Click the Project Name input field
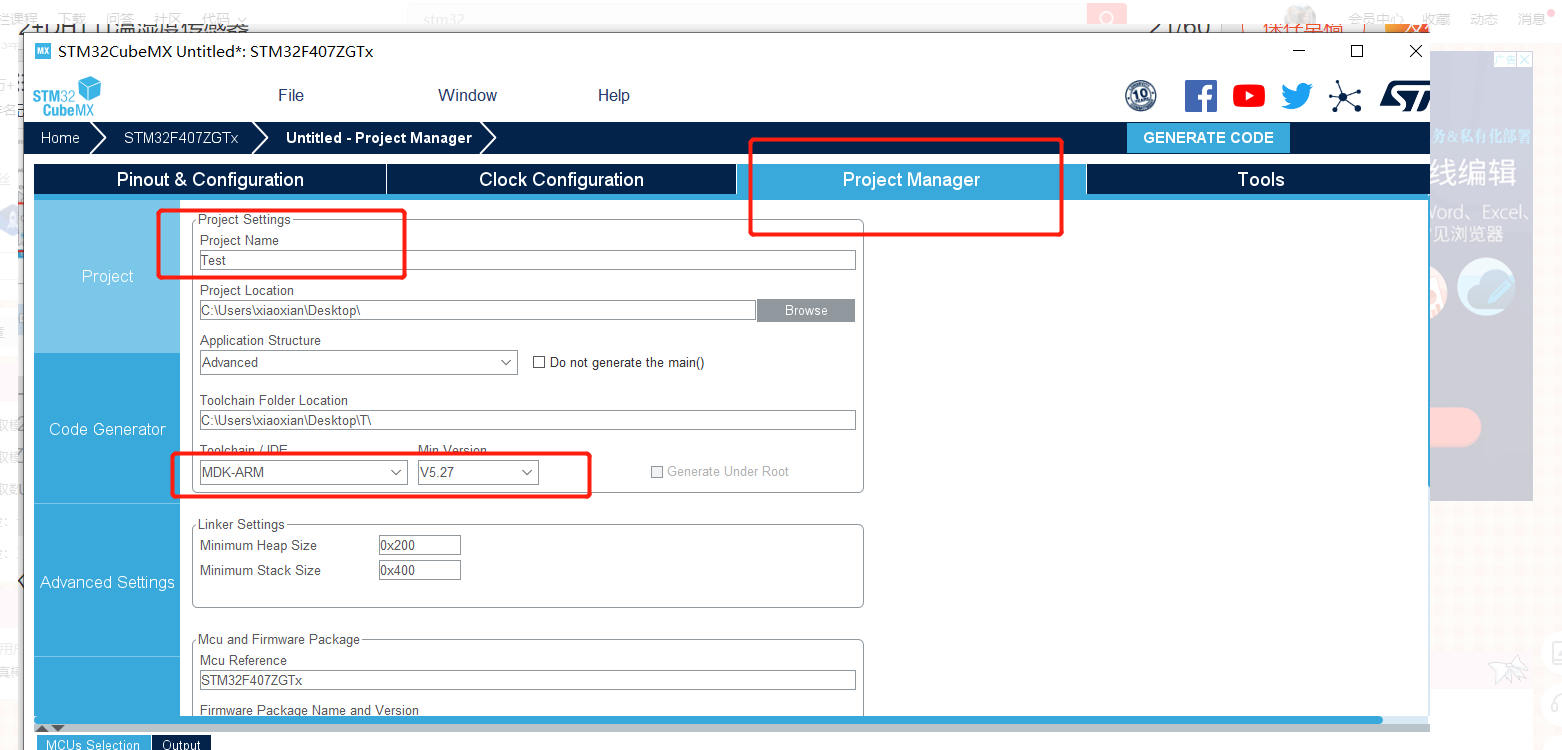 point(528,260)
